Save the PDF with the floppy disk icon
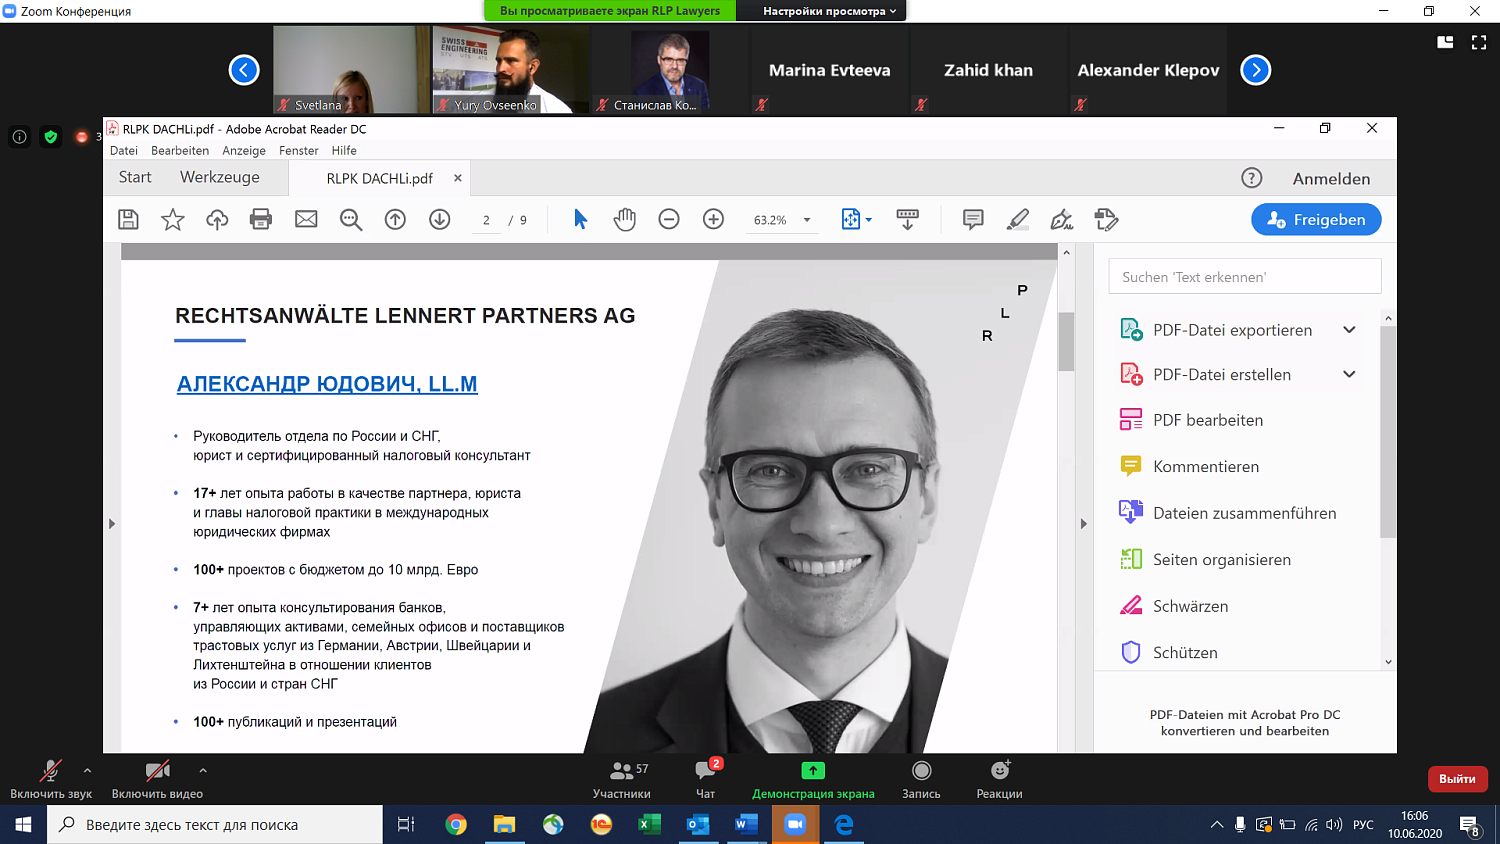Screen dimensions: 1500x844 click(128, 220)
